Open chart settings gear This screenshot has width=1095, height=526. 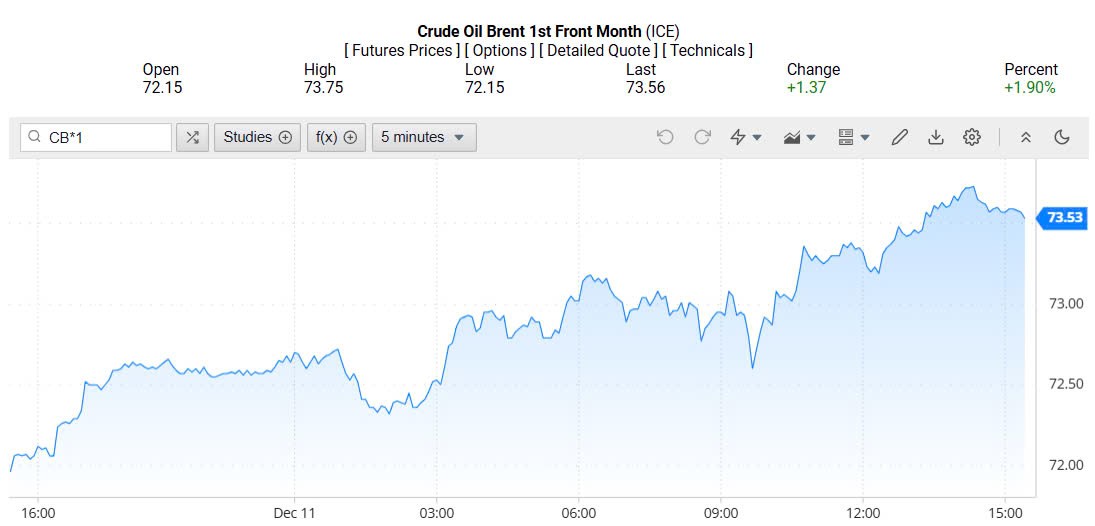972,137
